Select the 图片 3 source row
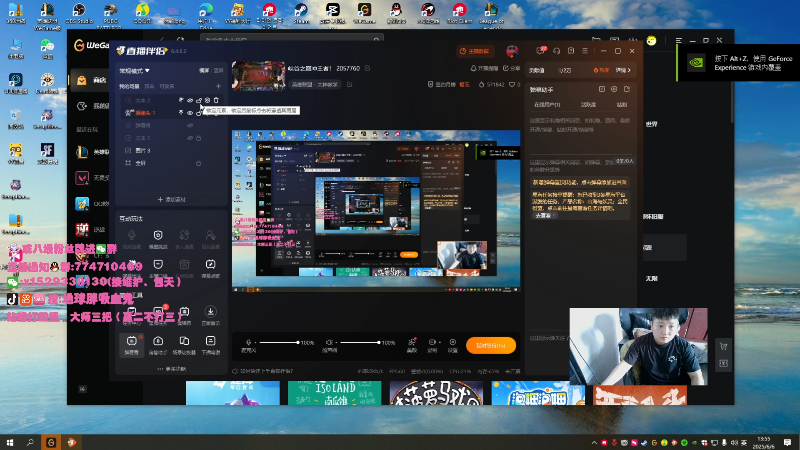Viewport: 800px width, 450px height. click(x=171, y=151)
